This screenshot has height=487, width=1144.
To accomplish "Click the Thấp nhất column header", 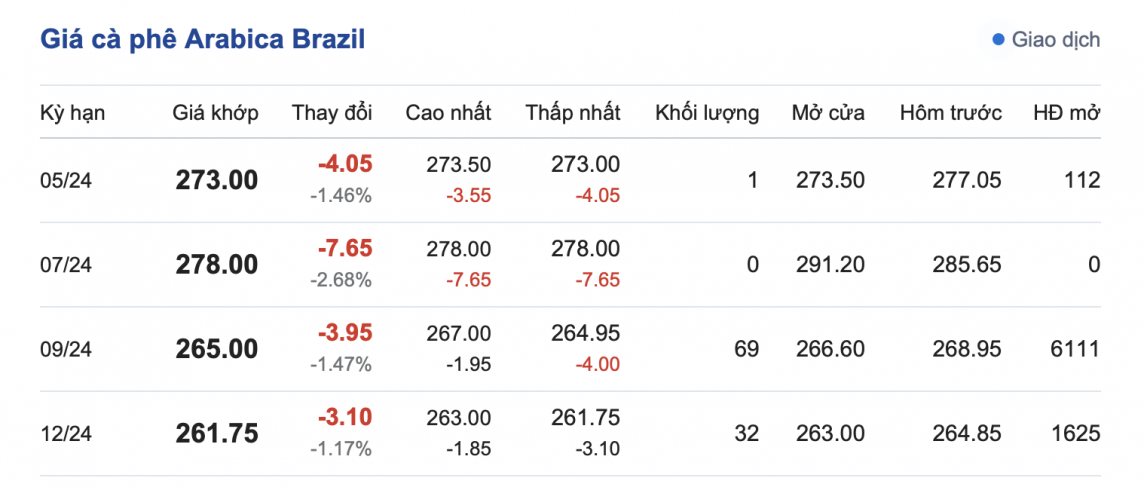I will (573, 112).
